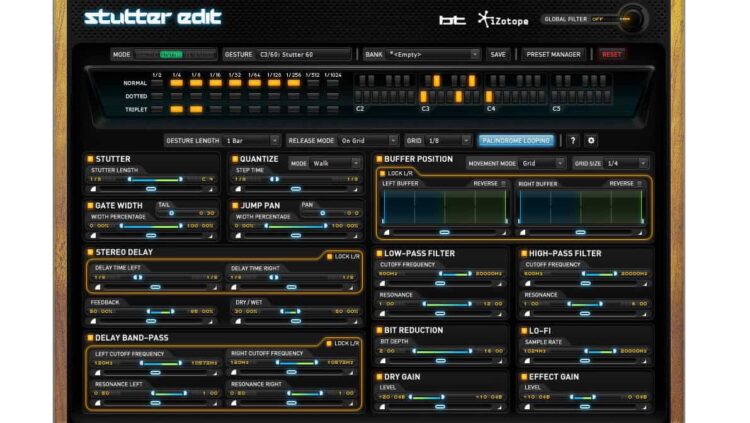Toggle Buffer Position Lock L/R
Image resolution: width=750 pixels, height=423 pixels.
(382, 173)
